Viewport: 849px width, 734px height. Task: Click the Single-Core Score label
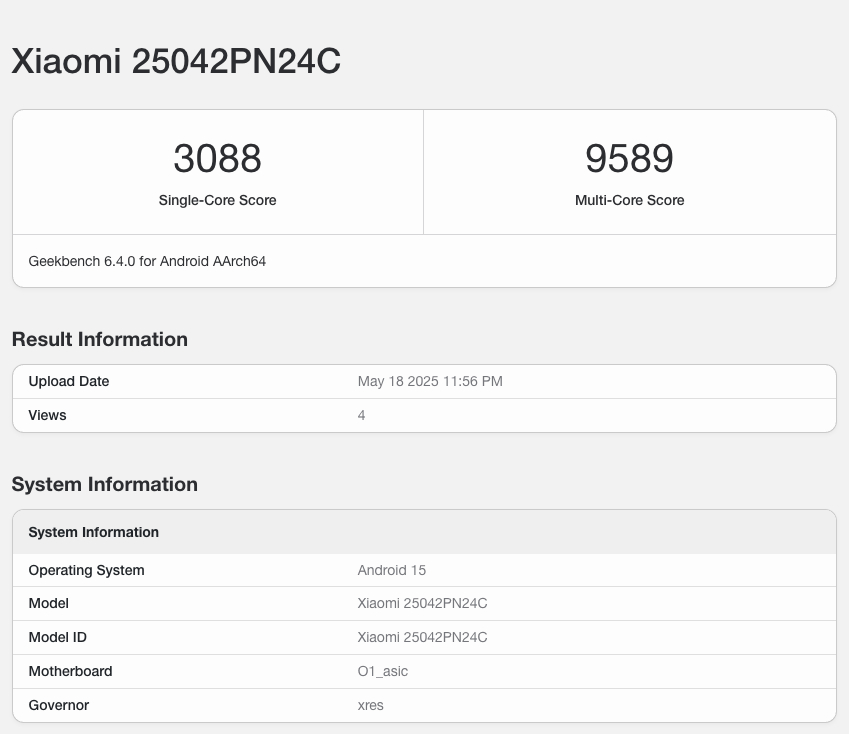pyautogui.click(x=217, y=200)
